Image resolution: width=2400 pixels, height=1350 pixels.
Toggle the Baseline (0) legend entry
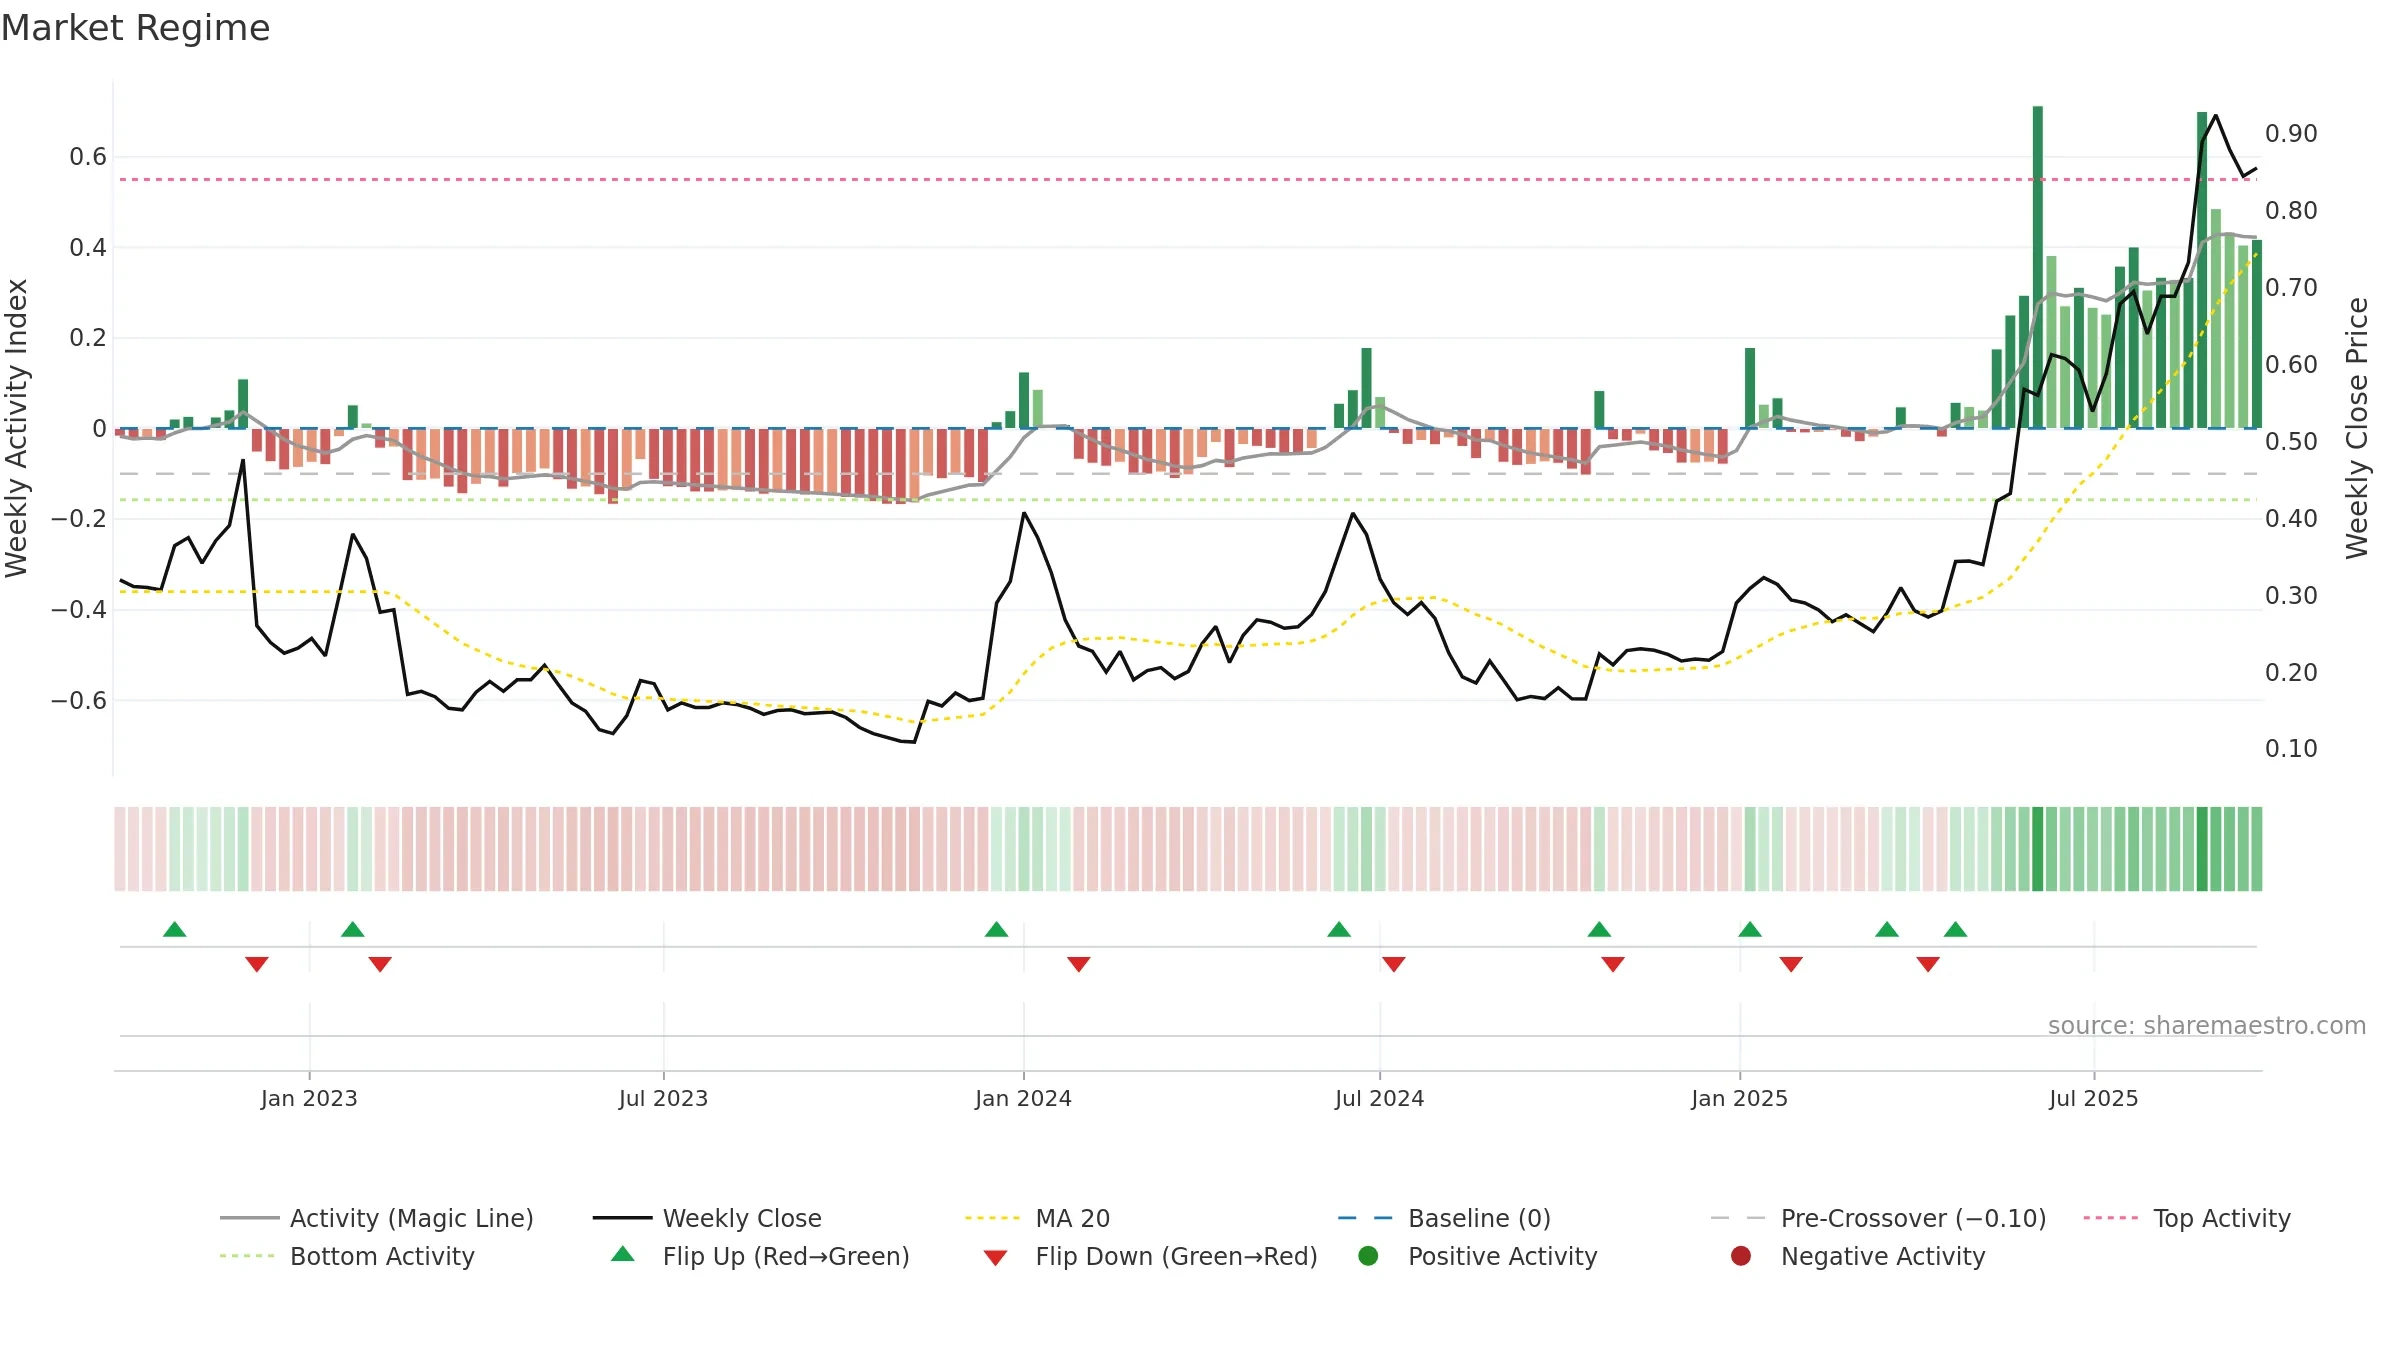[1444, 1218]
